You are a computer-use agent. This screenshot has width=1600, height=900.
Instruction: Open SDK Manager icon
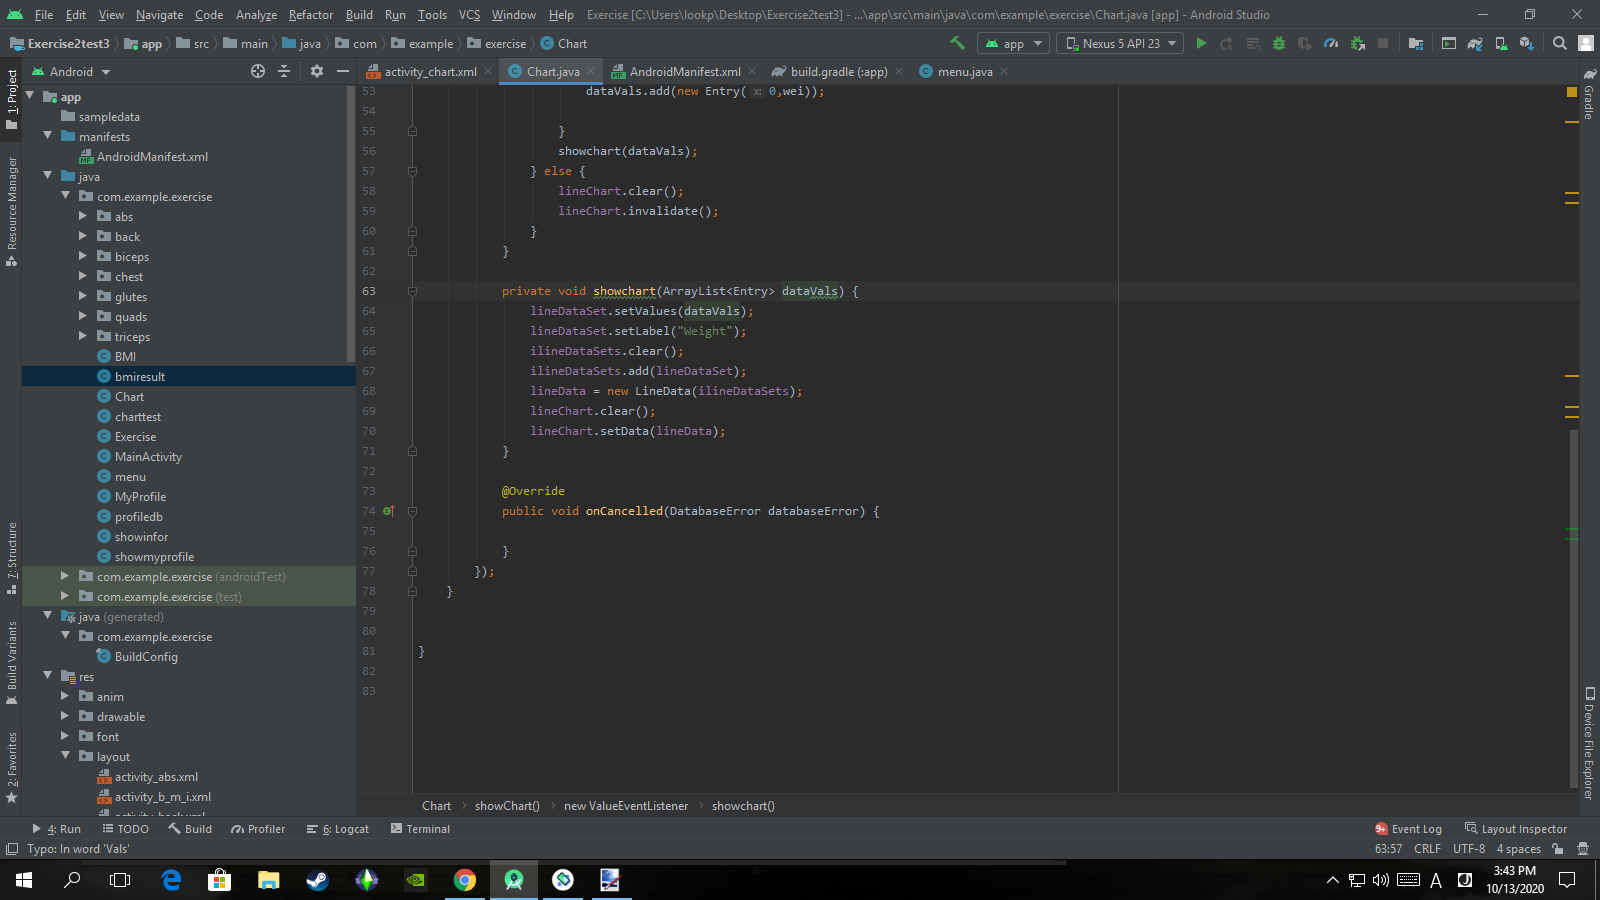coord(1527,43)
